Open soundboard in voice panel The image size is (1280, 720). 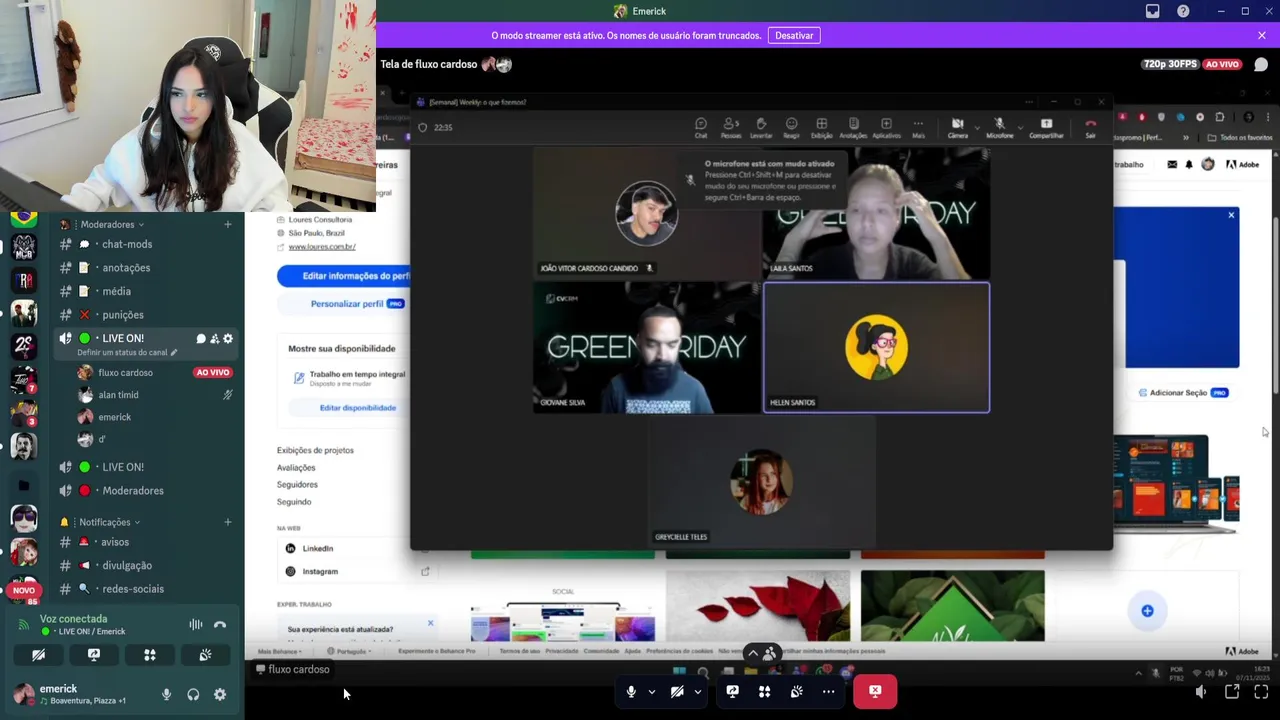coord(205,655)
